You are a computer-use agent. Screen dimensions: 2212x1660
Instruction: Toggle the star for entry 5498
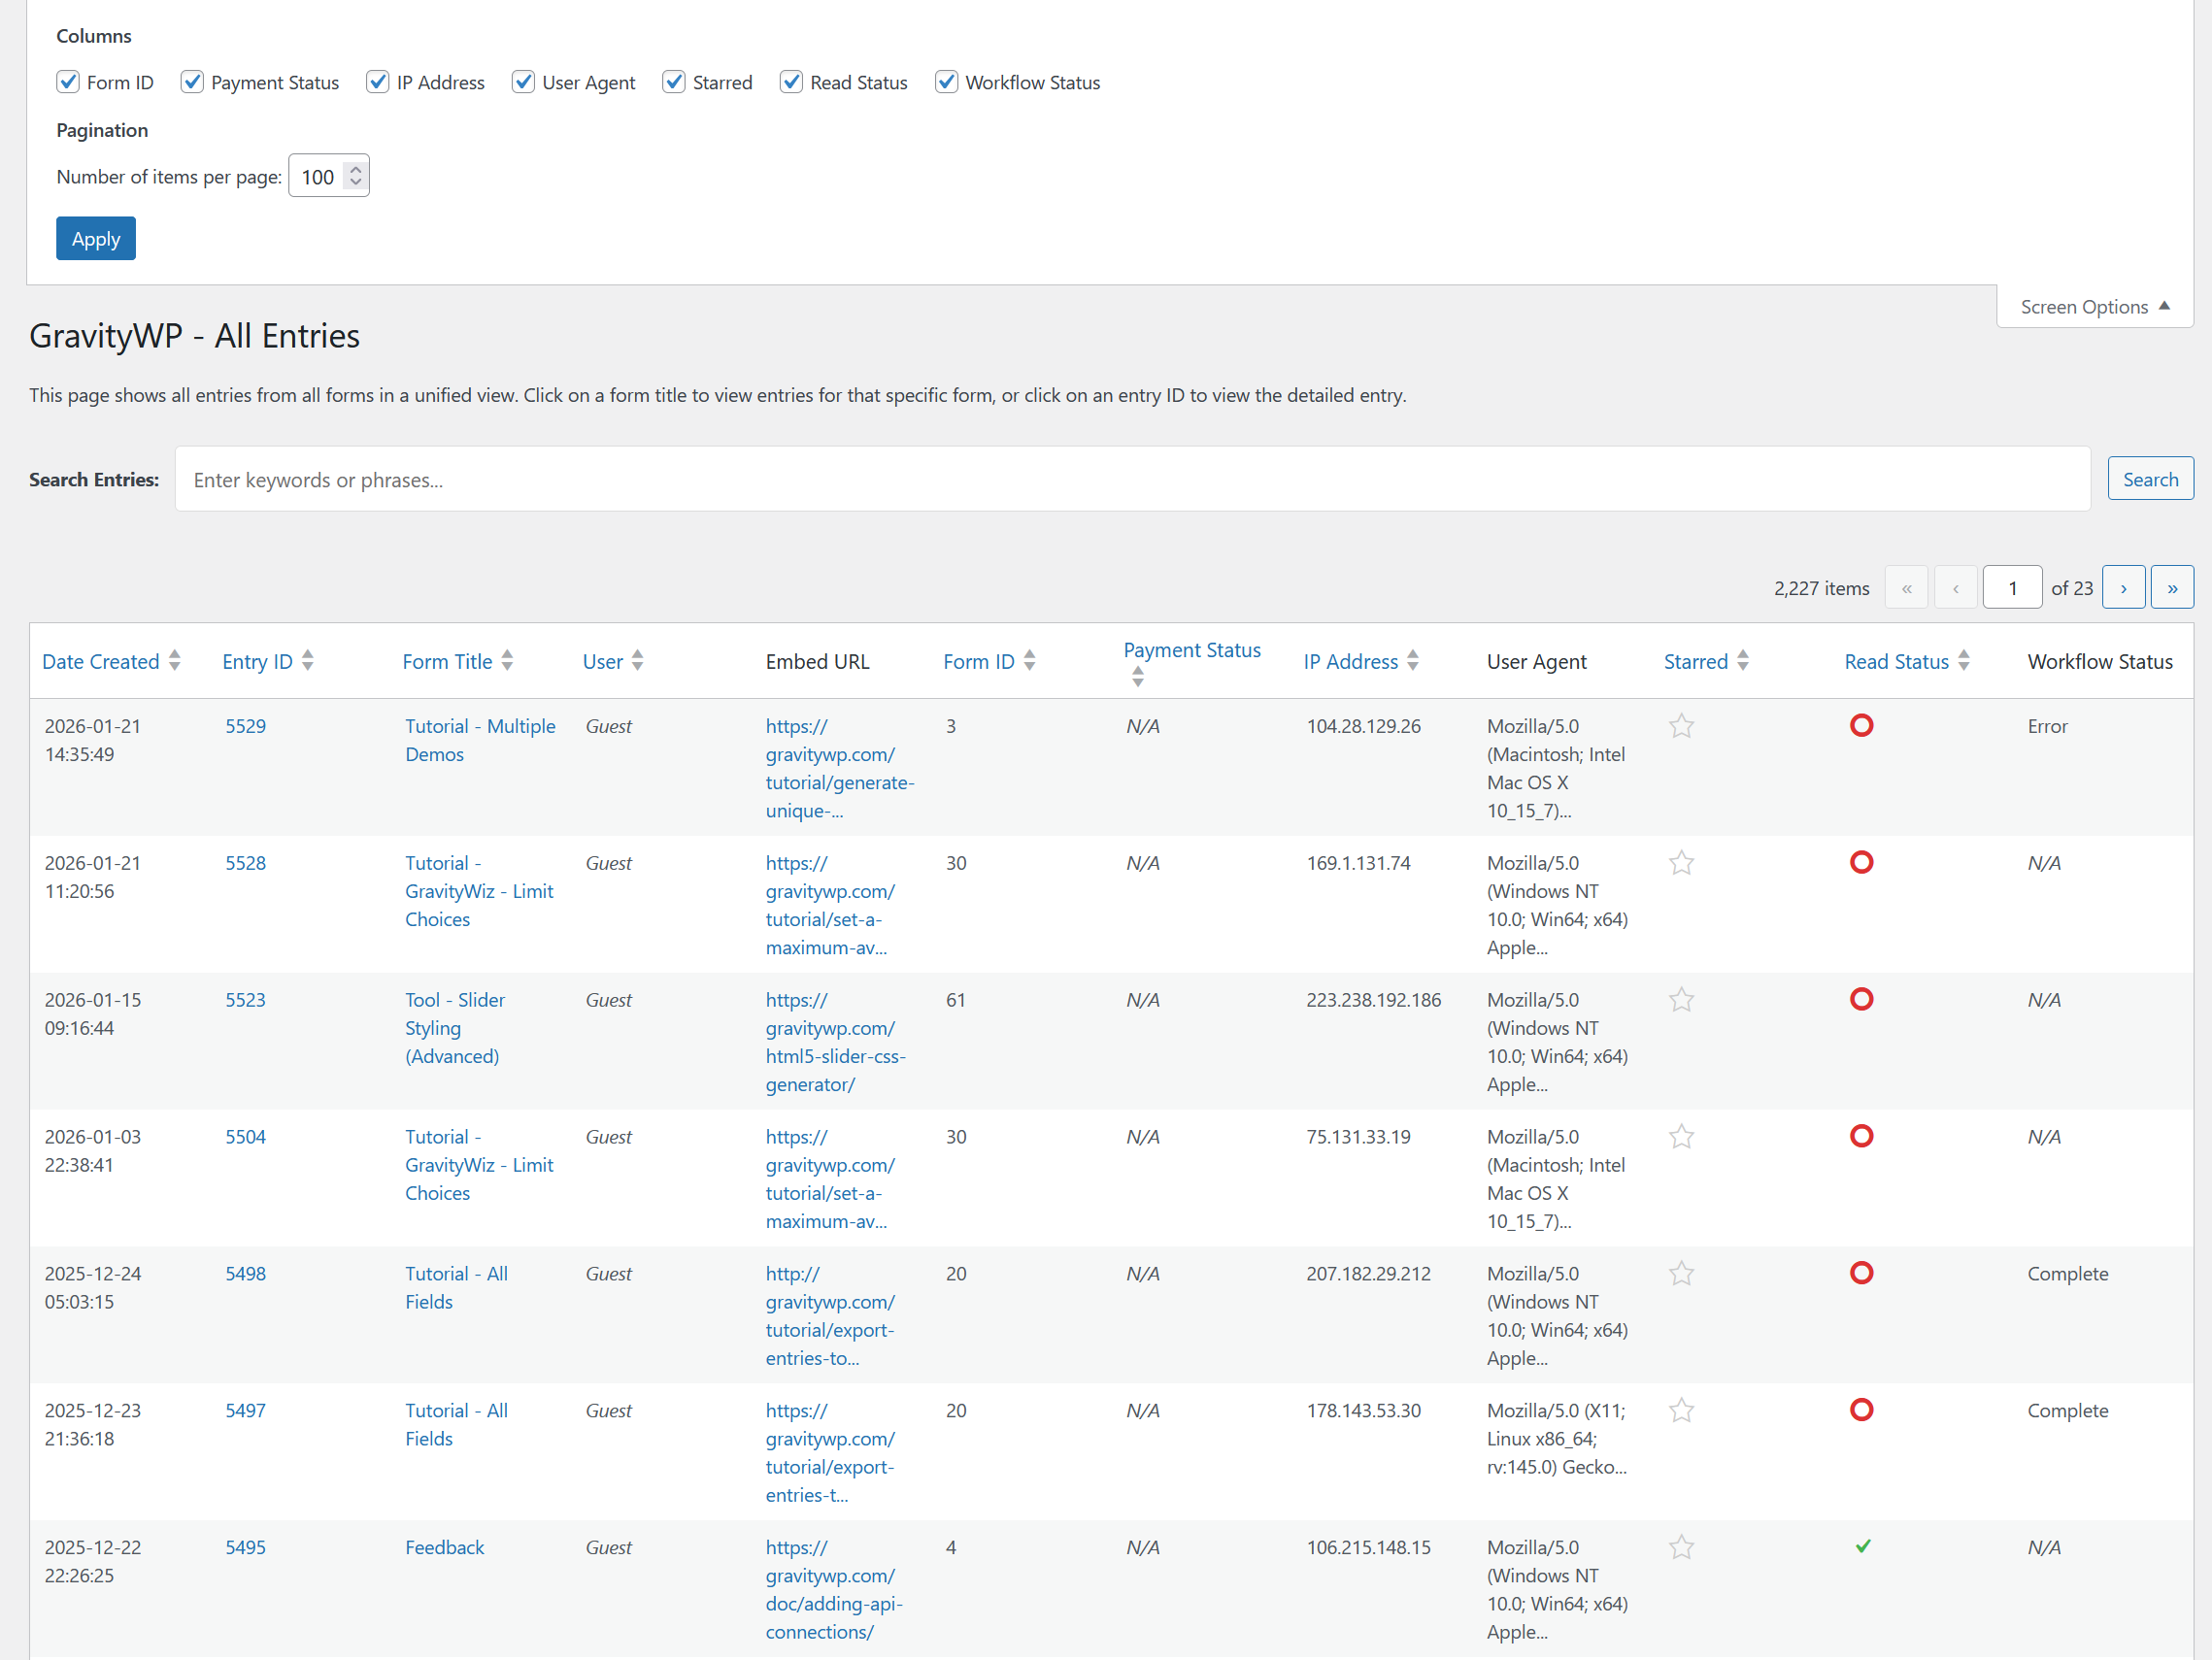(1681, 1274)
